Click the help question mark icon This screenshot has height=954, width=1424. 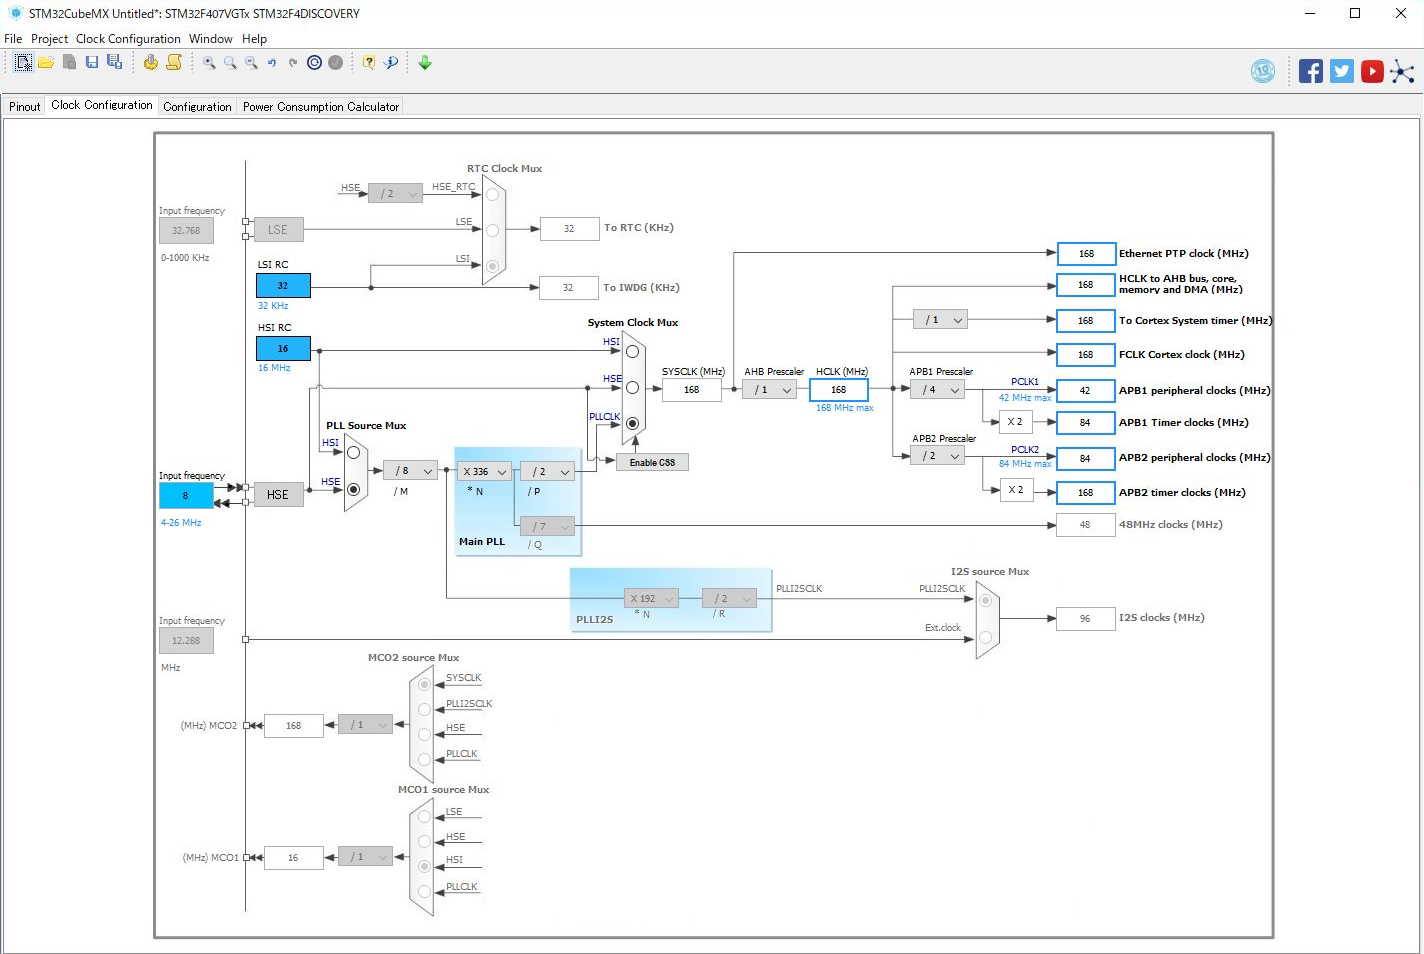[368, 62]
